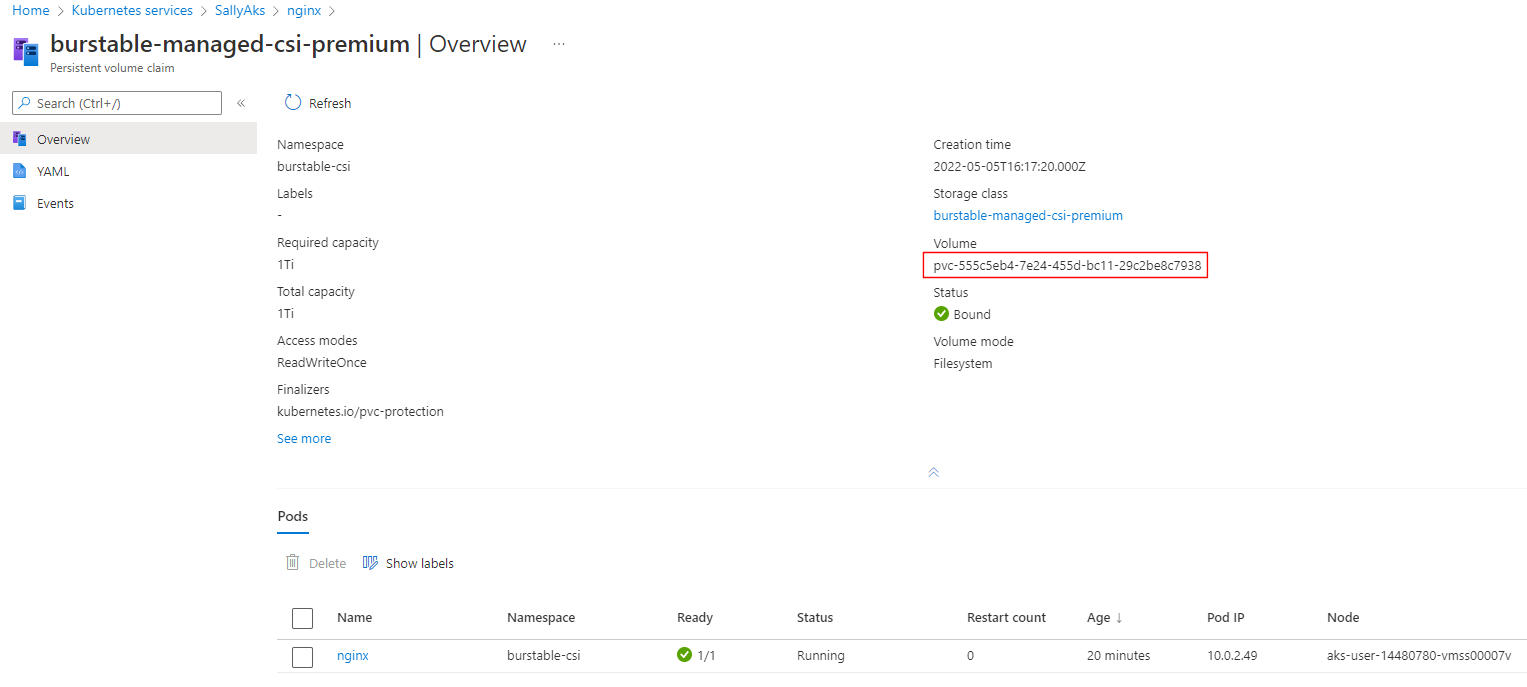This screenshot has height=687, width=1527.
Task: Click Show labels button
Action: tap(408, 563)
